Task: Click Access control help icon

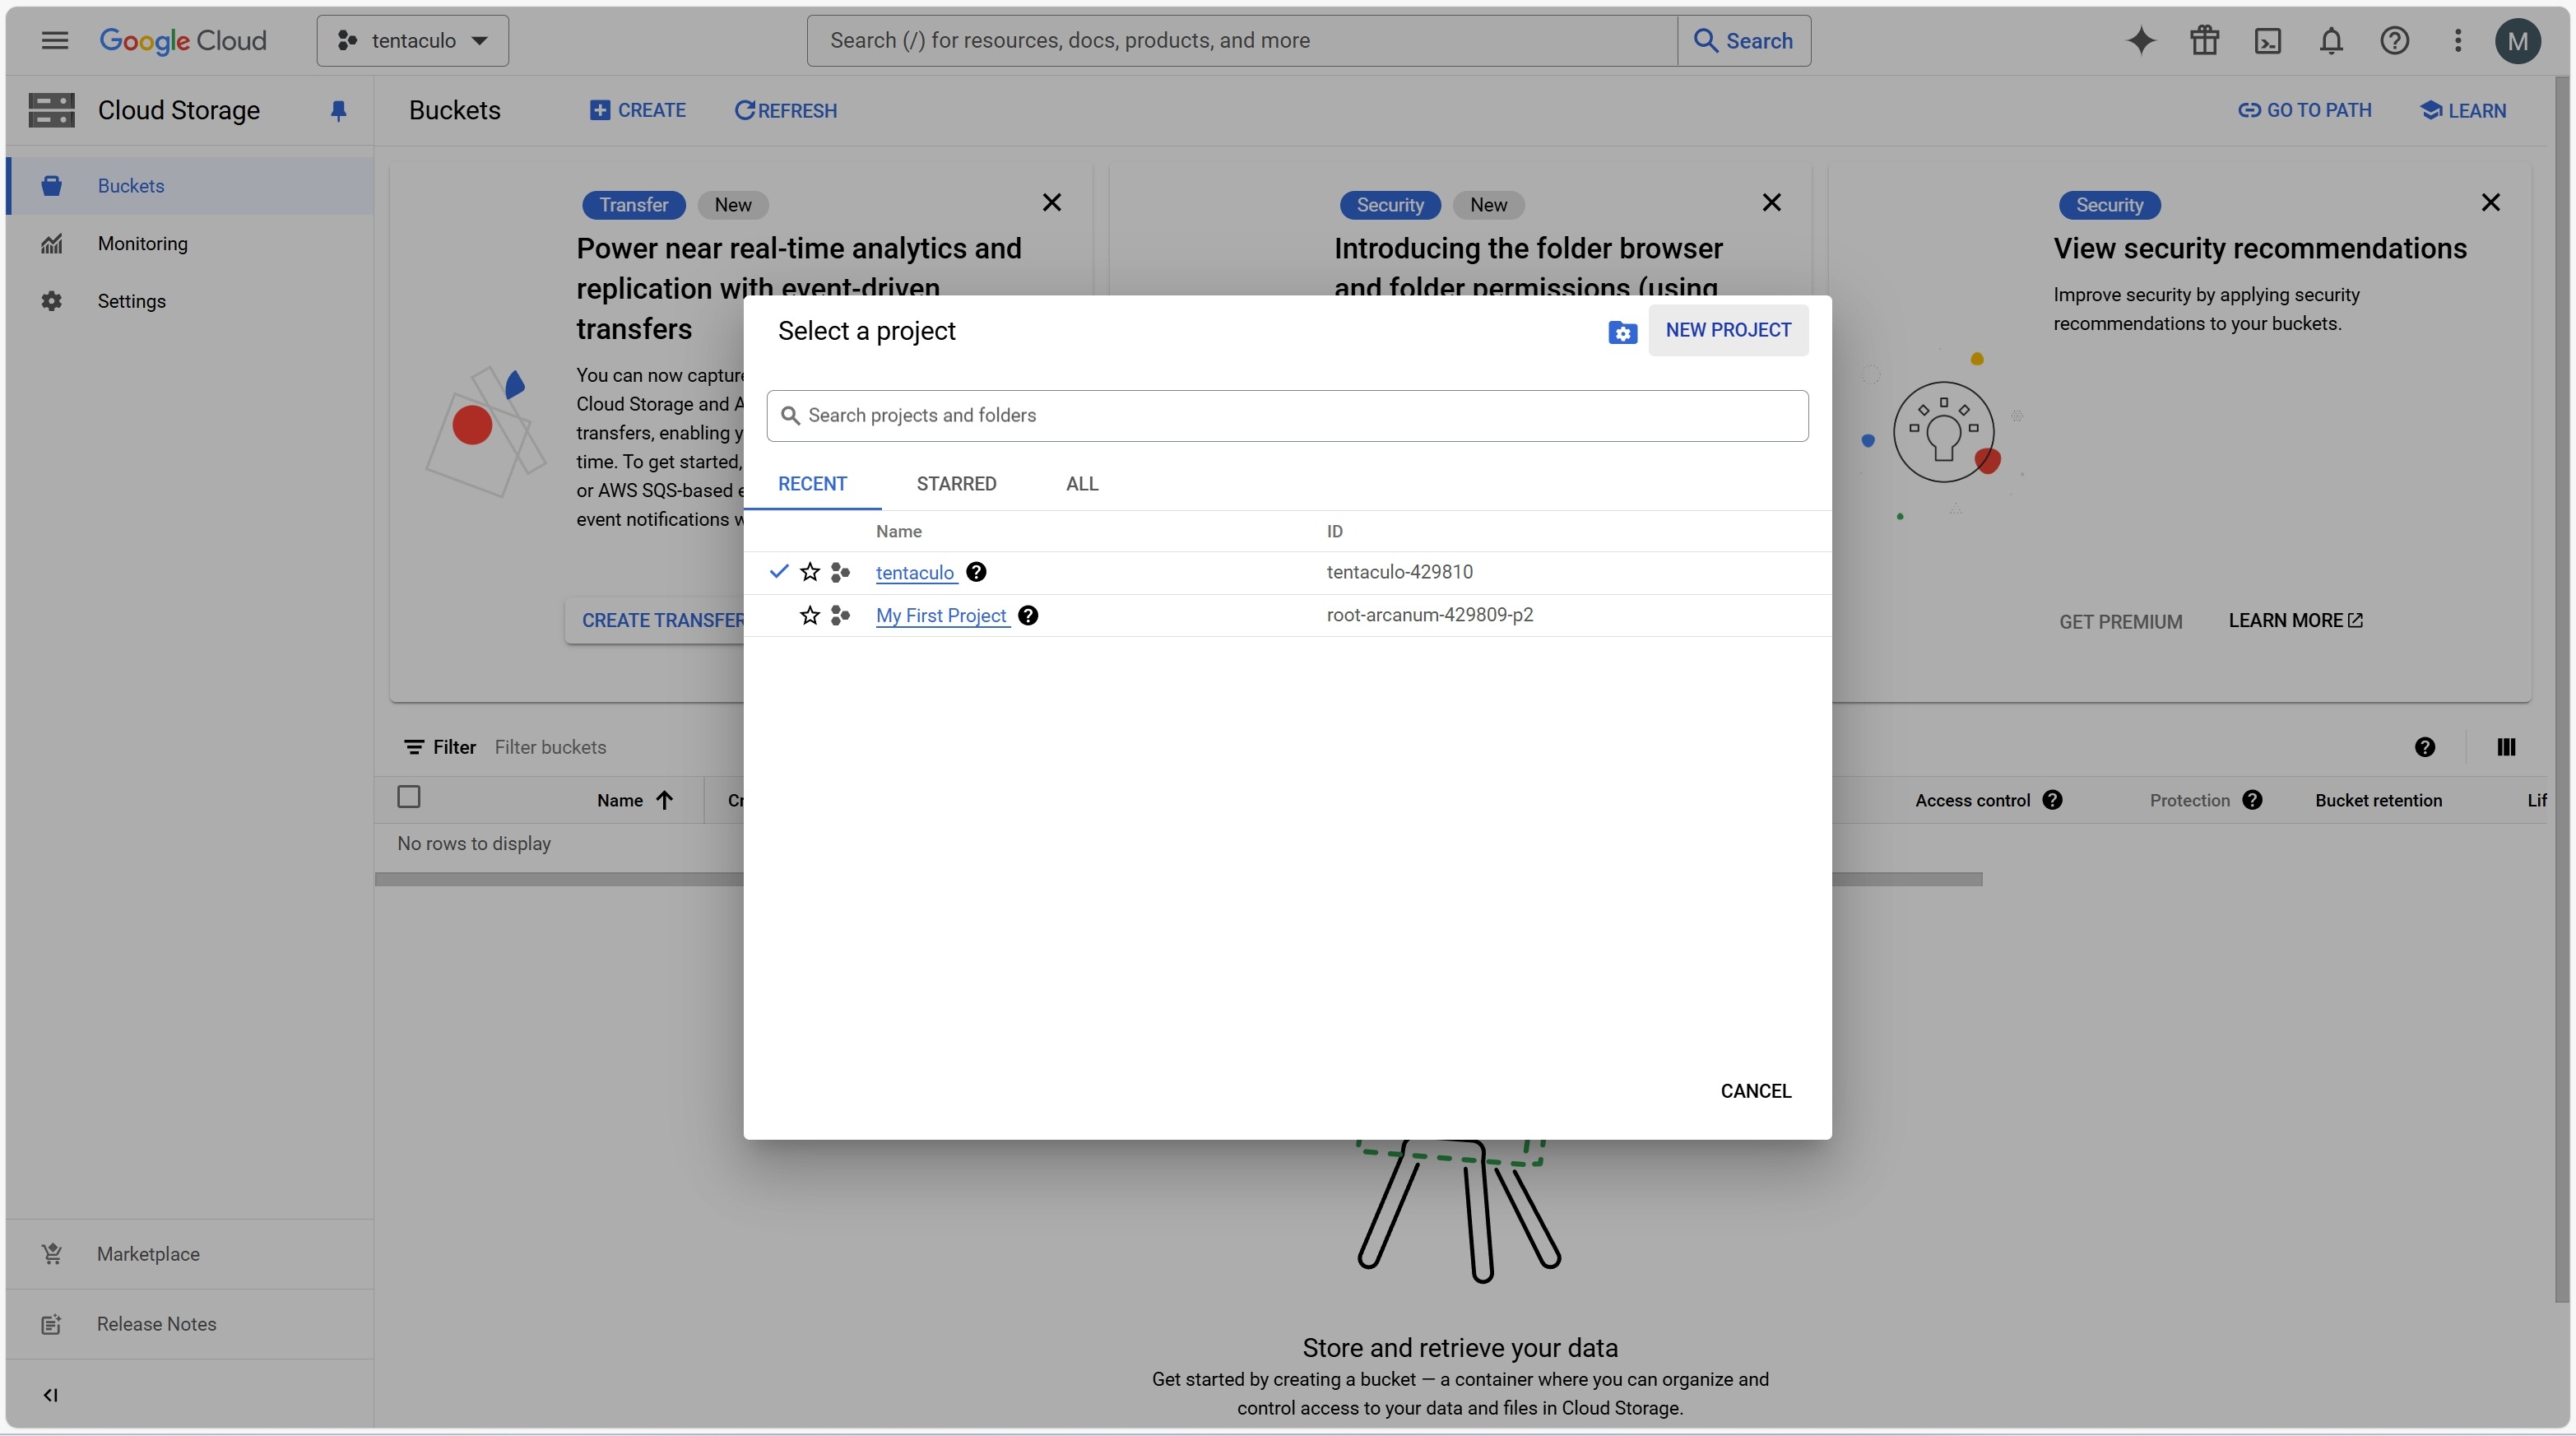Action: tap(2052, 800)
